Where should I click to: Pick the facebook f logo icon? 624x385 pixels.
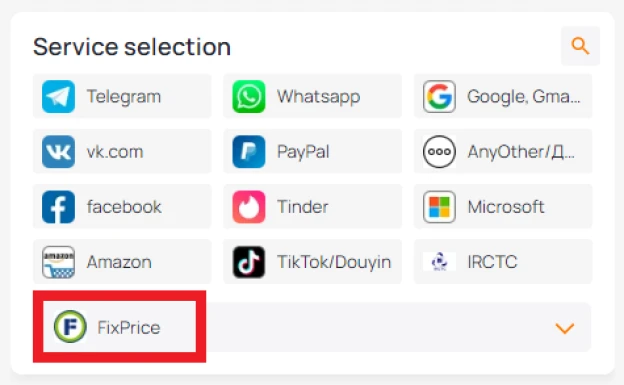pos(58,207)
